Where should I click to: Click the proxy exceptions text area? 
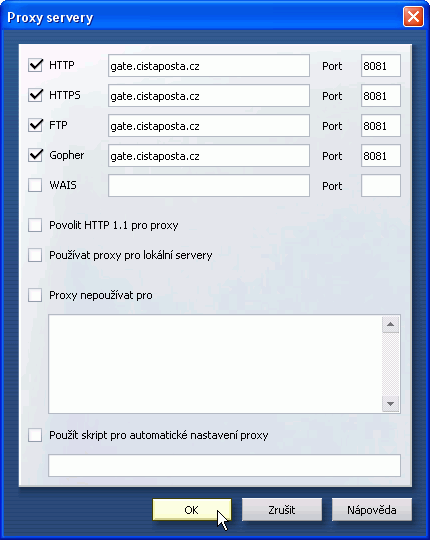coord(215,364)
